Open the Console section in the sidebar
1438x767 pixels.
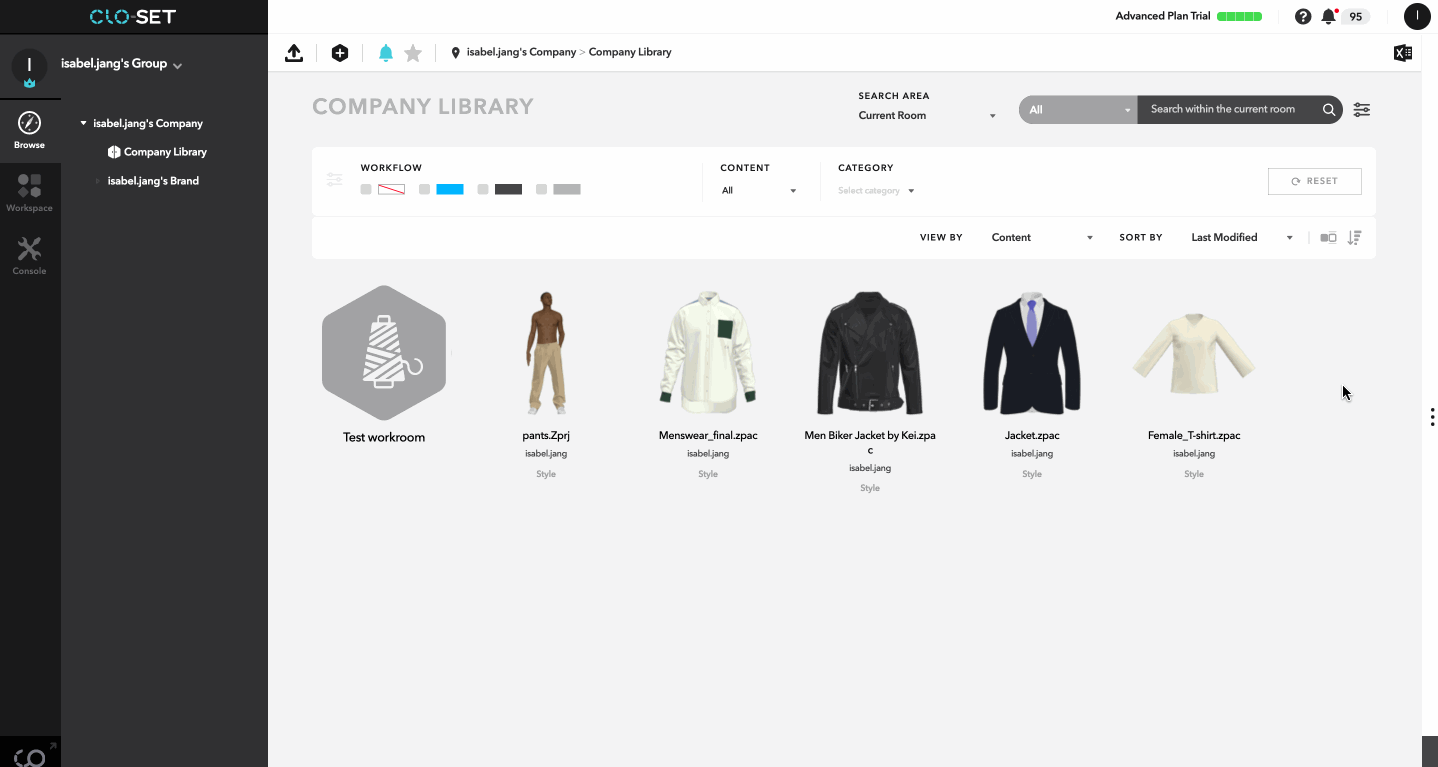[x=29, y=252]
